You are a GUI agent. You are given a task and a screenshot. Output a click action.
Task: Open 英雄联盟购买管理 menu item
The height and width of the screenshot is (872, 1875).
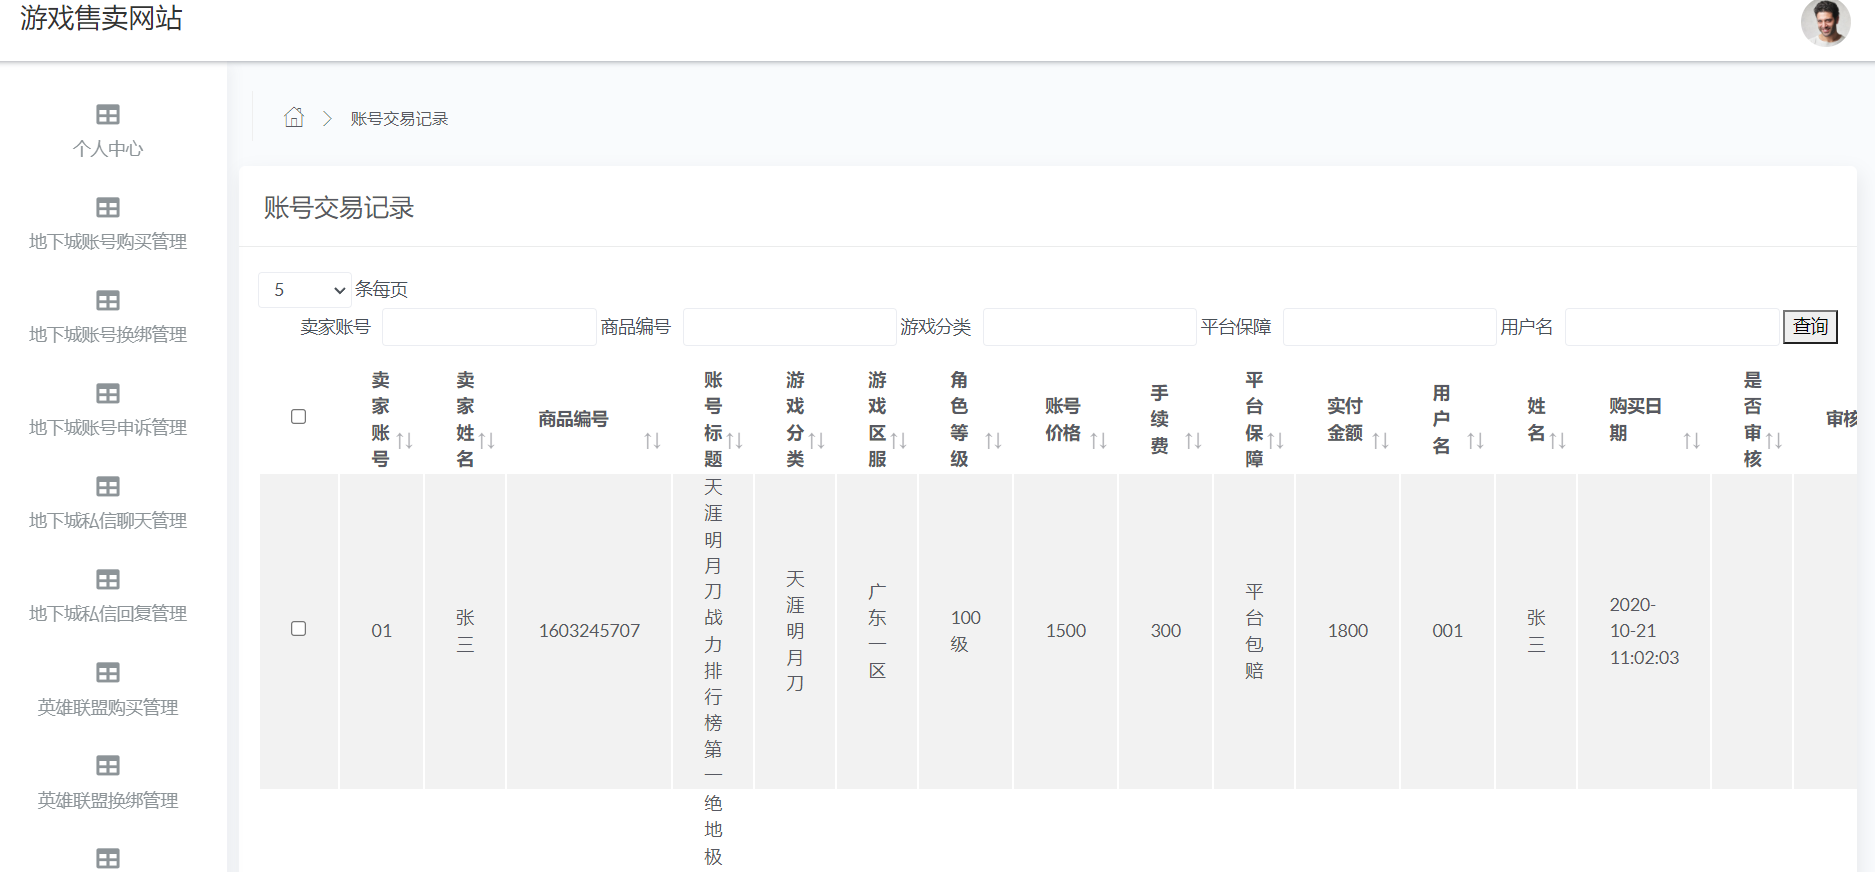(108, 708)
